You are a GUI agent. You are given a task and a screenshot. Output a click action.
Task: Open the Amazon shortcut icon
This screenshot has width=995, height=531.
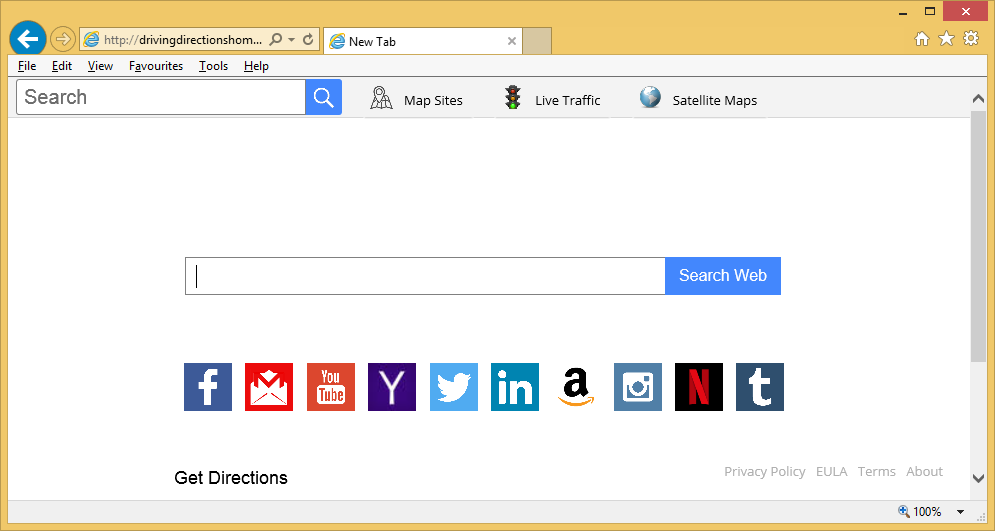point(576,387)
